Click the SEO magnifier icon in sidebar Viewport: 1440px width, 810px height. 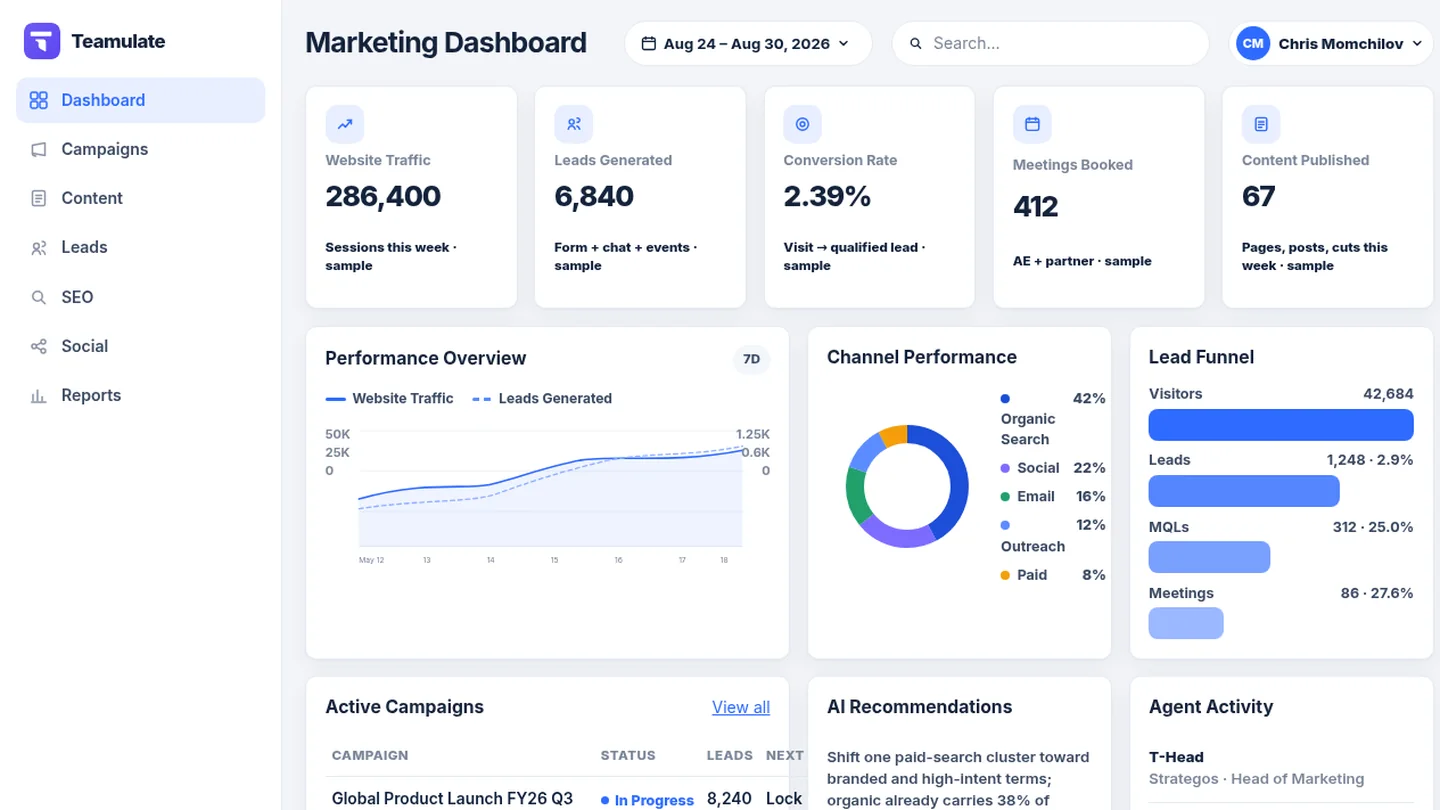39,297
